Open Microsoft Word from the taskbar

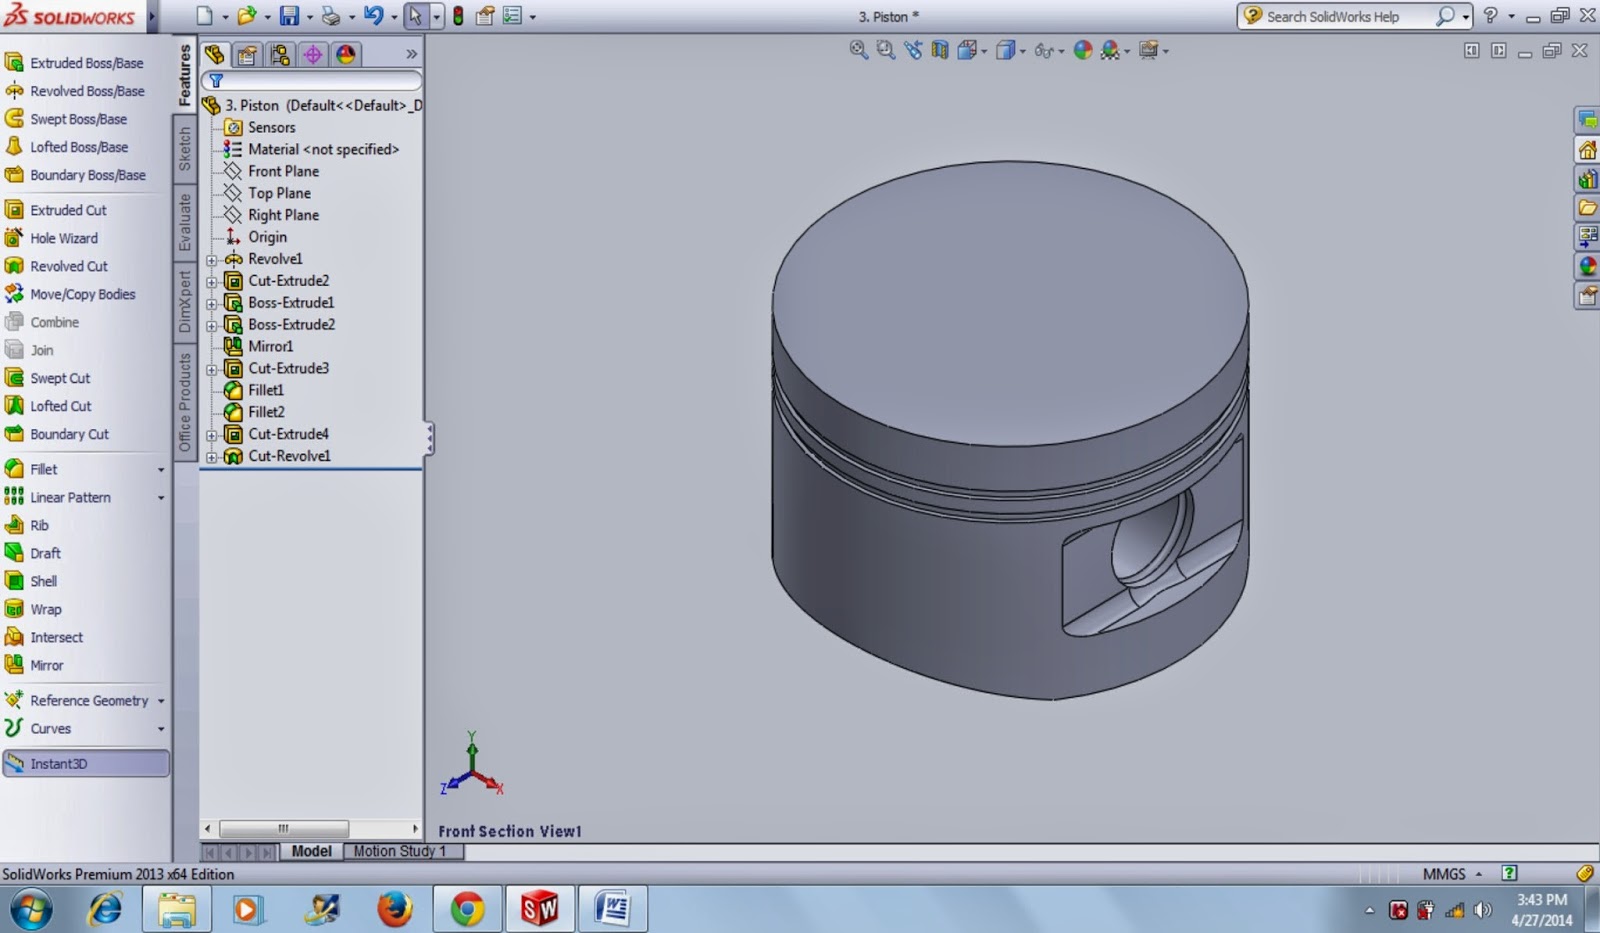(611, 909)
